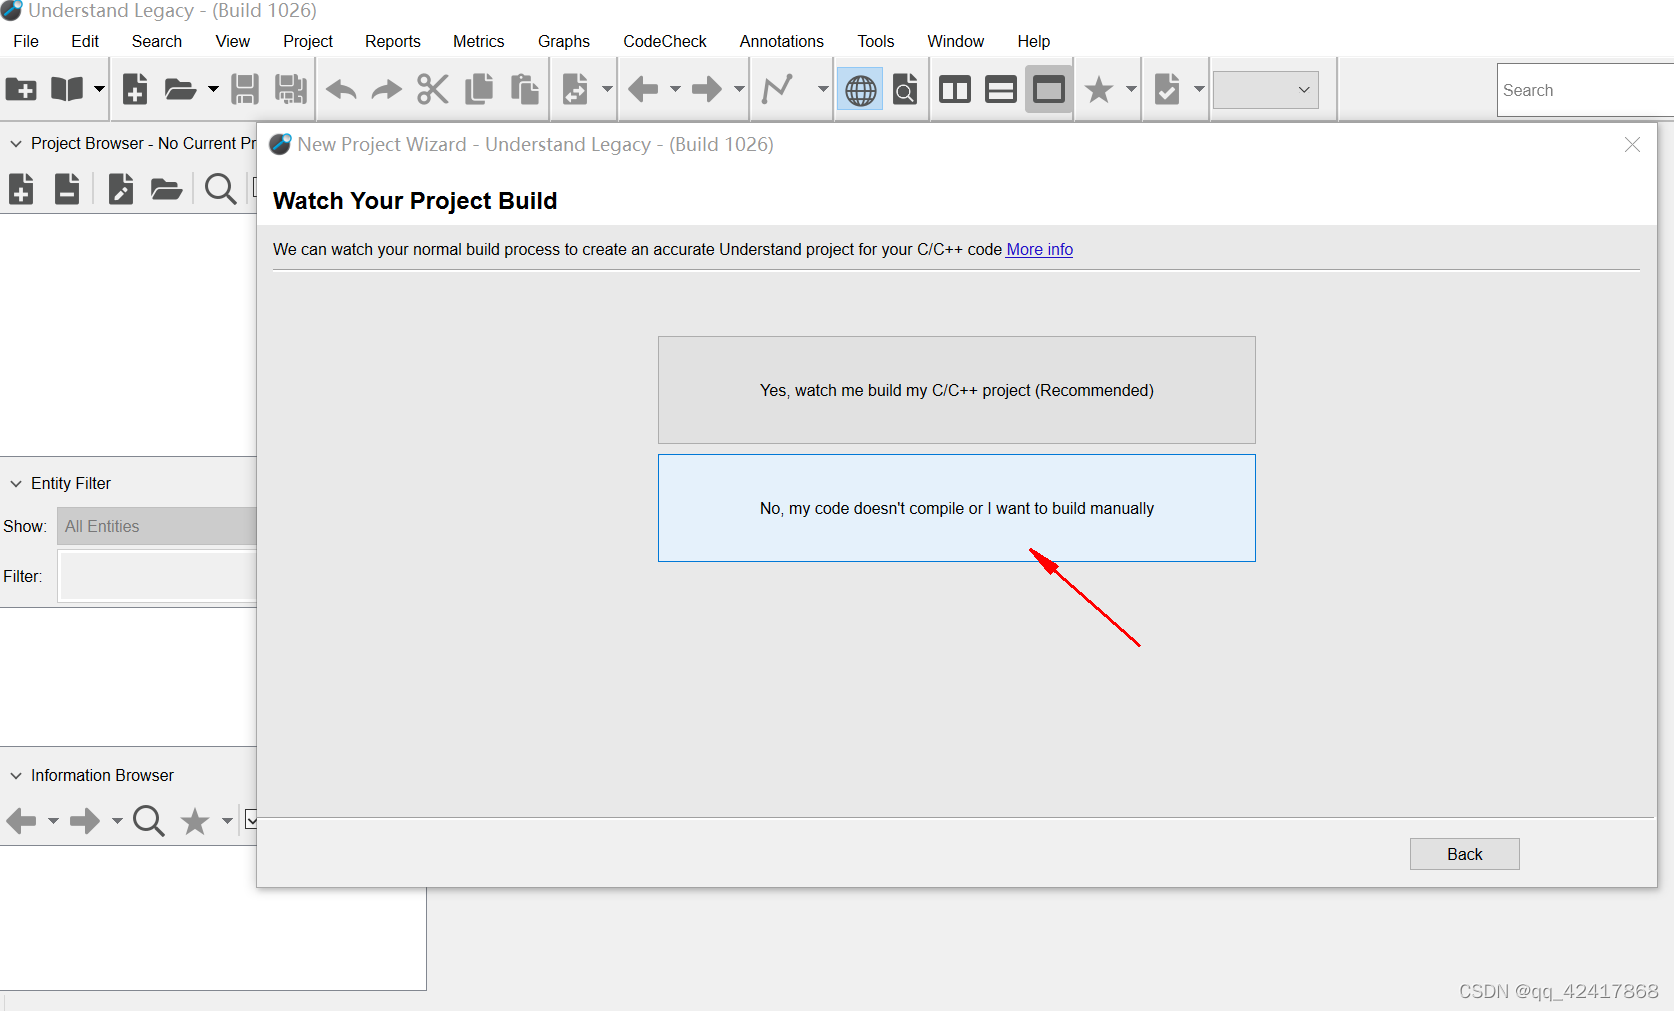
Task: Open dropdown next to graph line icon
Action: [823, 90]
